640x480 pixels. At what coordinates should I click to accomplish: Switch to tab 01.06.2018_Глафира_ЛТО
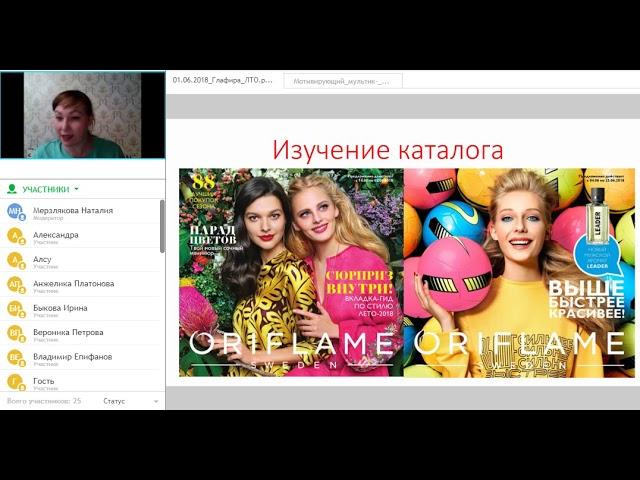(222, 80)
